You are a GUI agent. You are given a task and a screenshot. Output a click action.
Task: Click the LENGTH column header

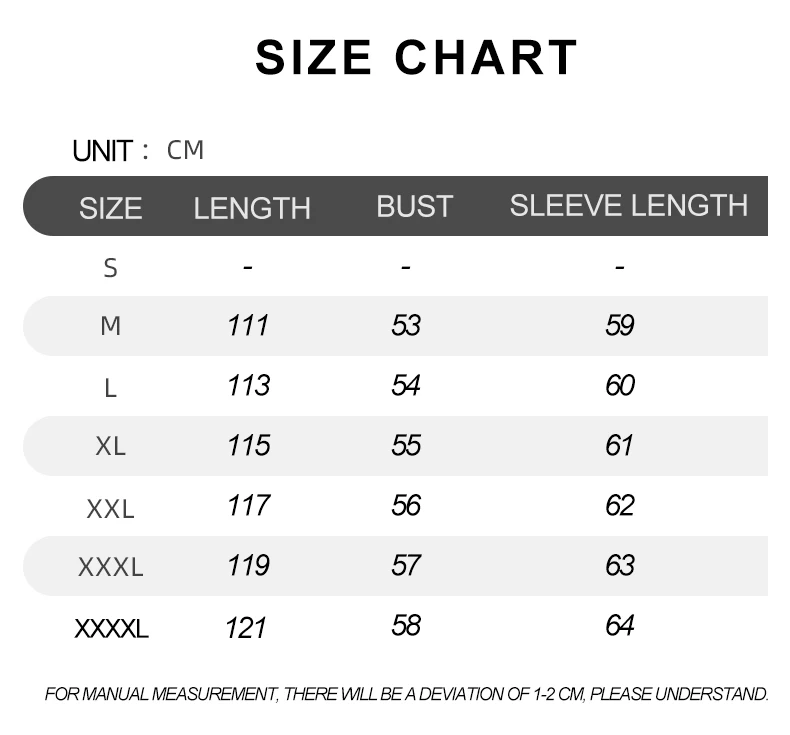point(252,208)
